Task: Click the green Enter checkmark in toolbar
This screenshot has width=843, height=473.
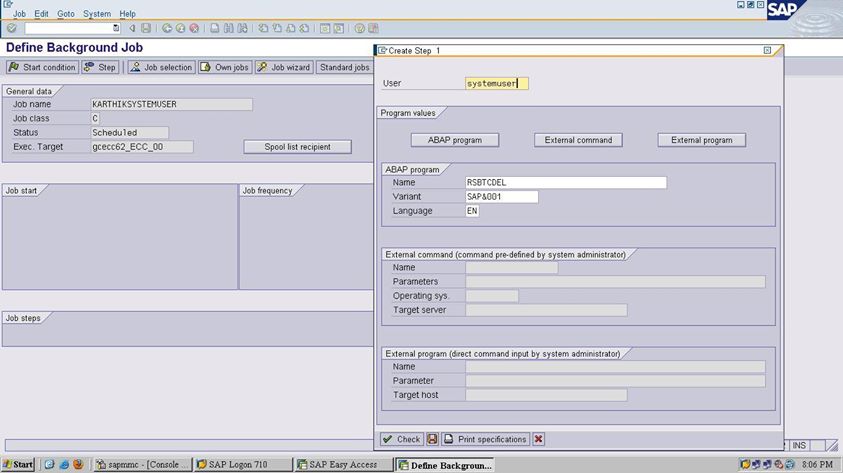Action: [x=12, y=28]
